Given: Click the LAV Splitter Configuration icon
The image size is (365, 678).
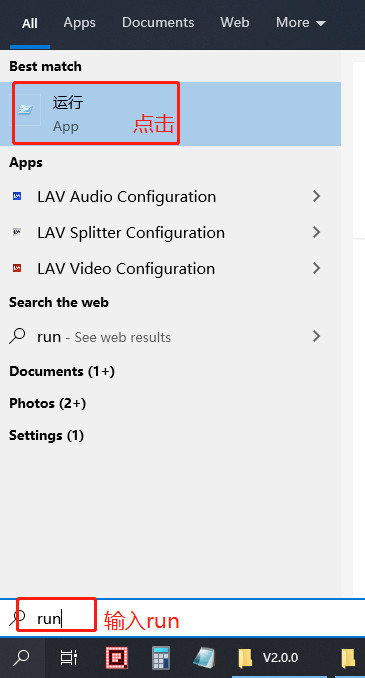Looking at the screenshot, I should (17, 233).
